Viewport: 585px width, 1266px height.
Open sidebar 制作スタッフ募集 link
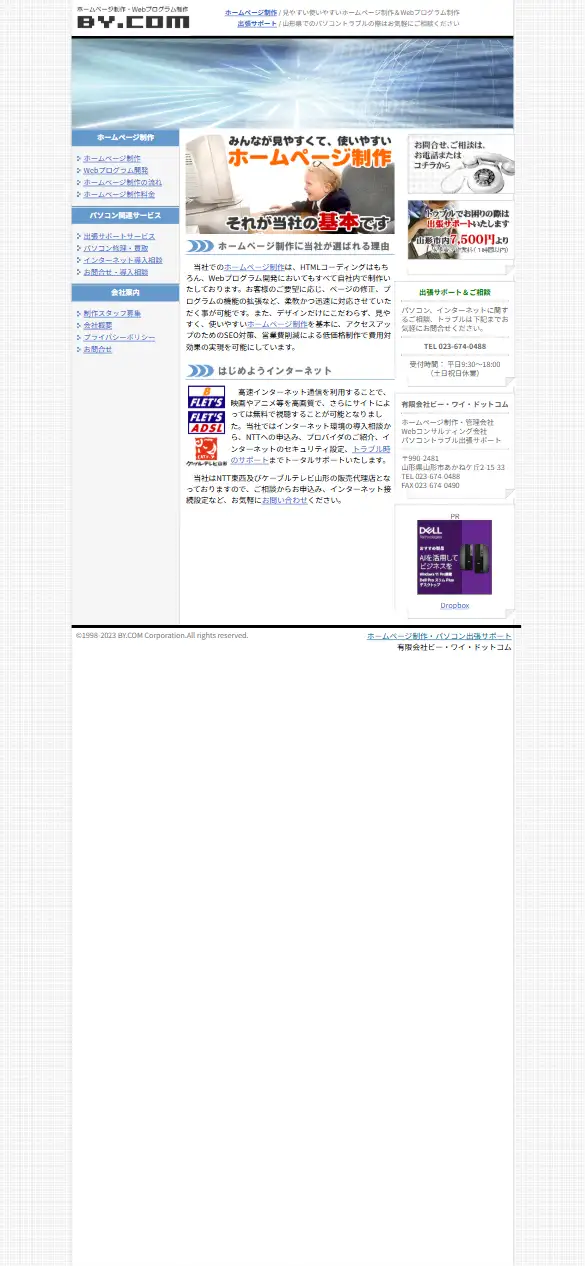coord(112,313)
